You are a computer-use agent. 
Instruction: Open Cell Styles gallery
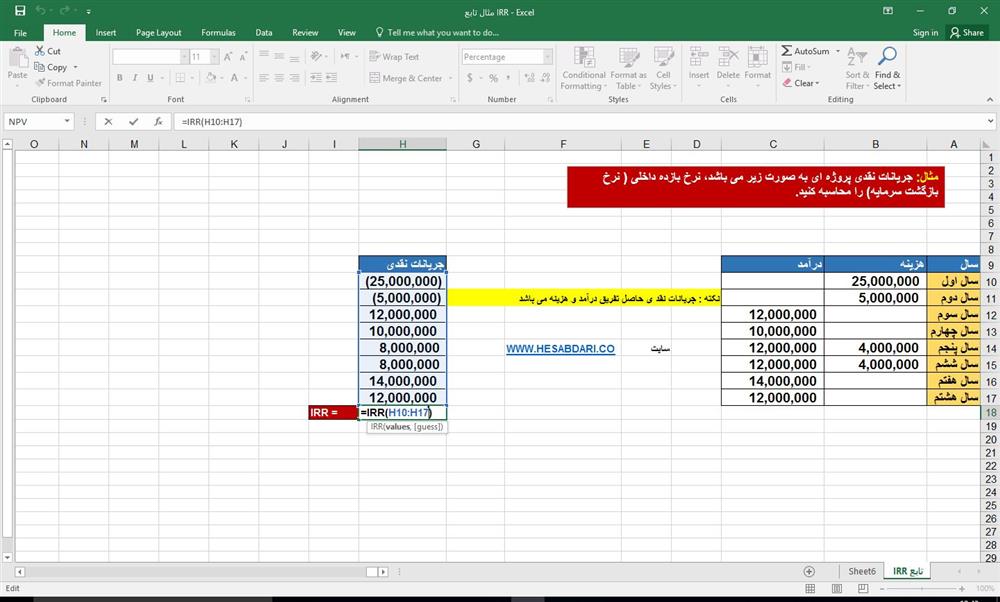tap(663, 66)
